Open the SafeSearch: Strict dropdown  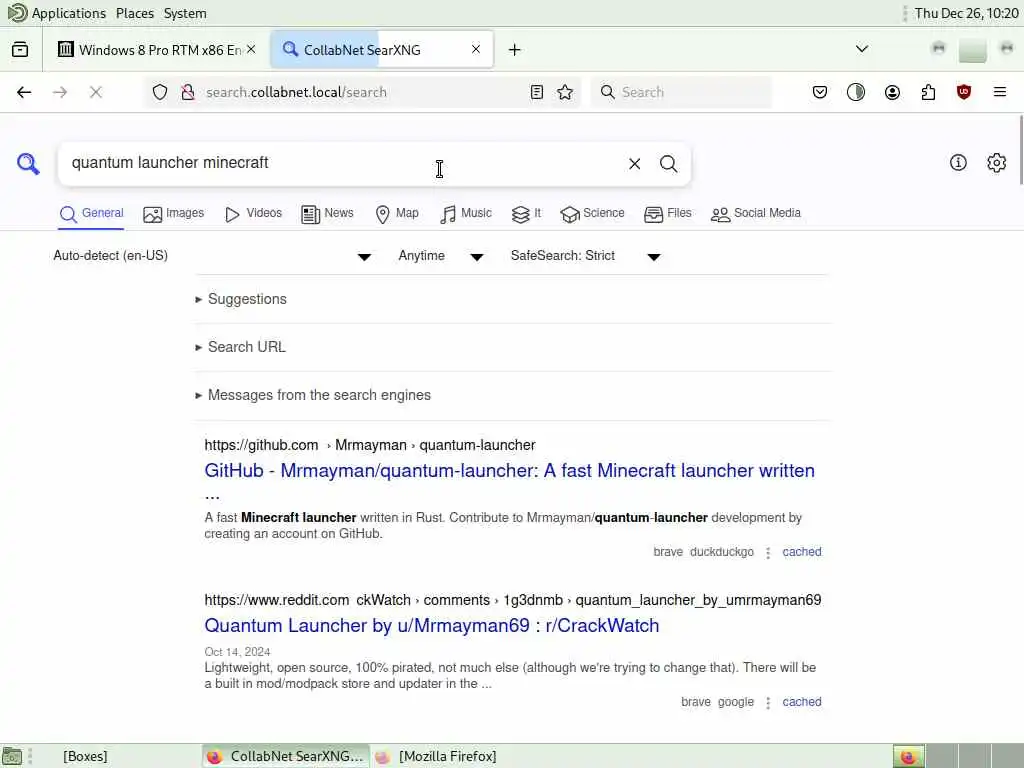tap(586, 256)
